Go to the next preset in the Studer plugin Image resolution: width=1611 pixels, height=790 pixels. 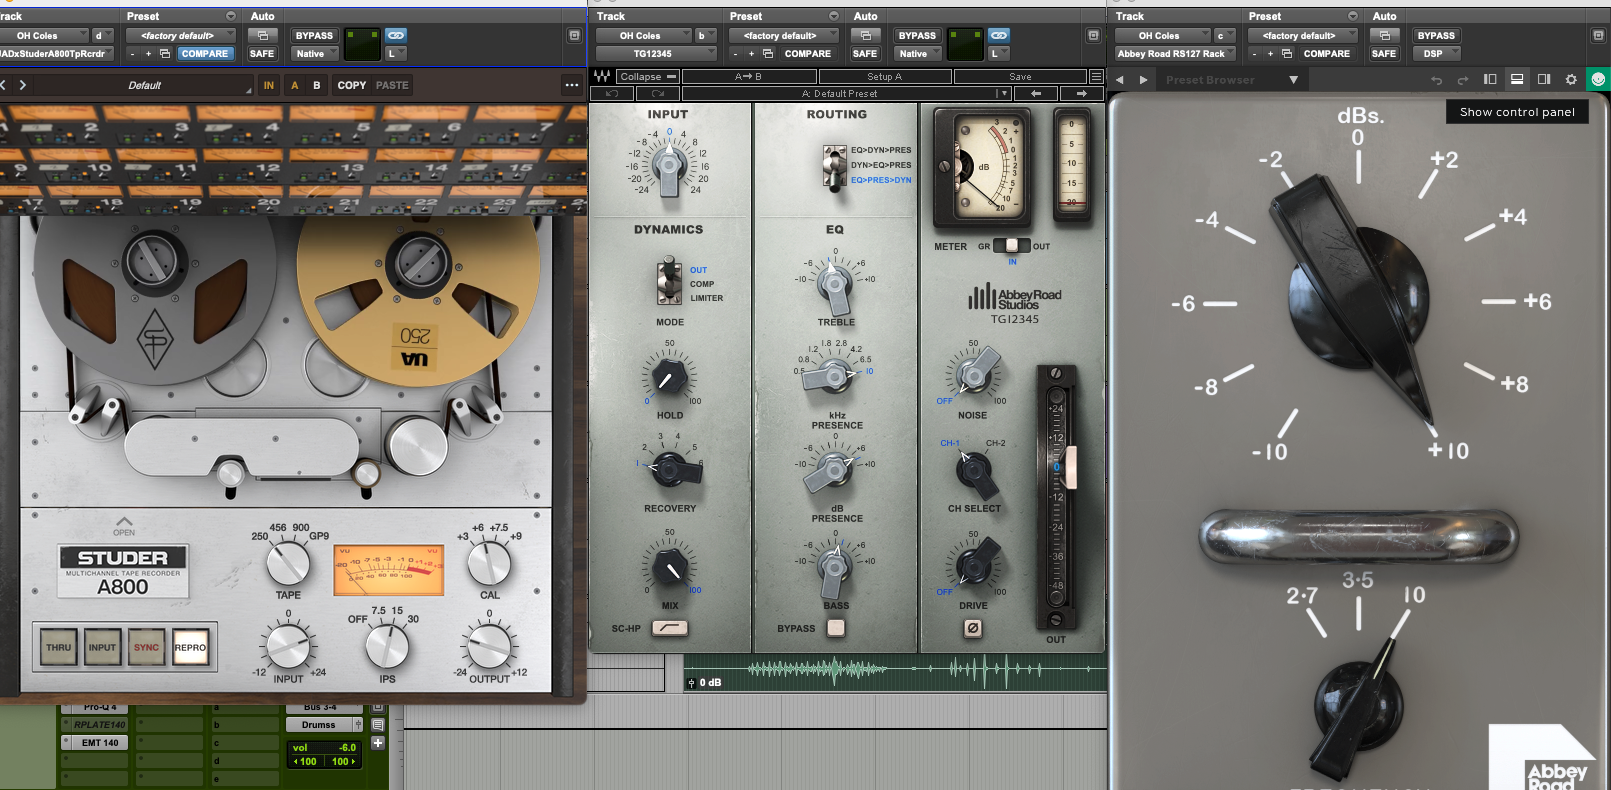[23, 85]
